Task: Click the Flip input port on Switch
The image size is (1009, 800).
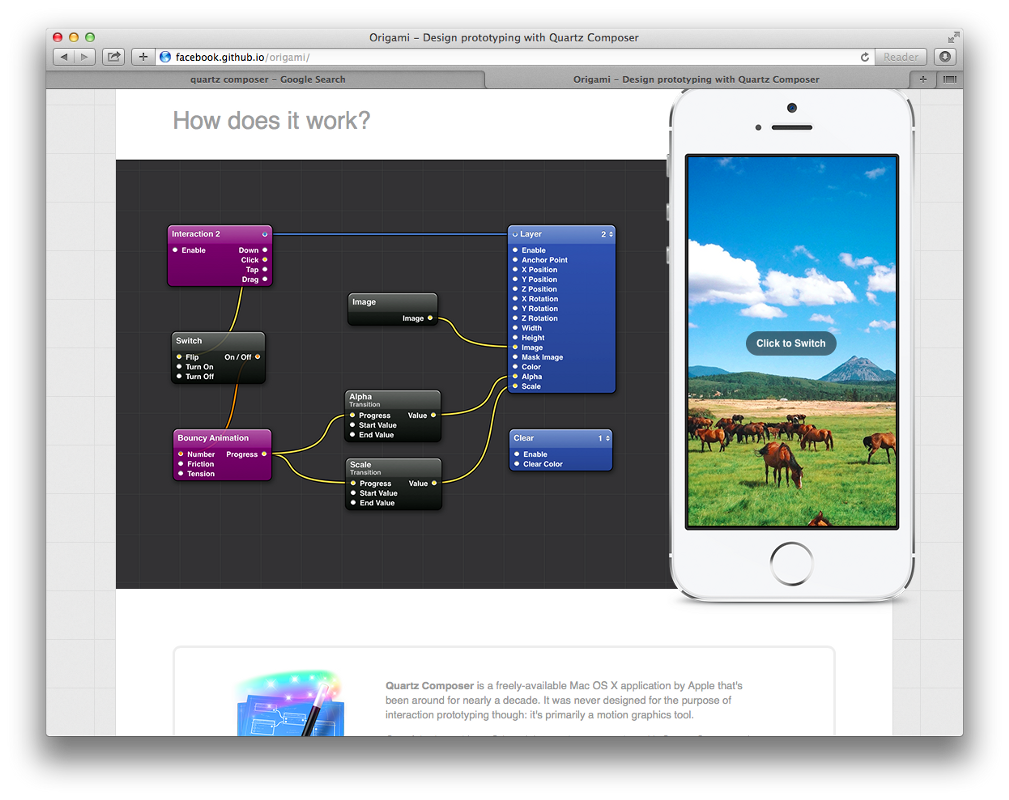Action: [x=179, y=357]
